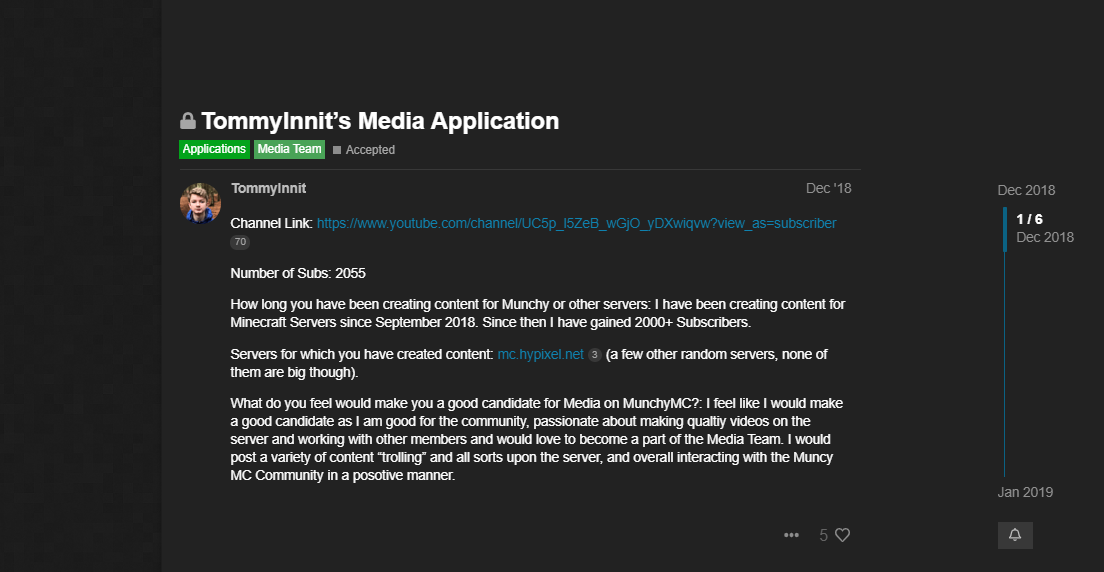This screenshot has width=1104, height=572.
Task: Open the Applications category tag
Action: (214, 149)
